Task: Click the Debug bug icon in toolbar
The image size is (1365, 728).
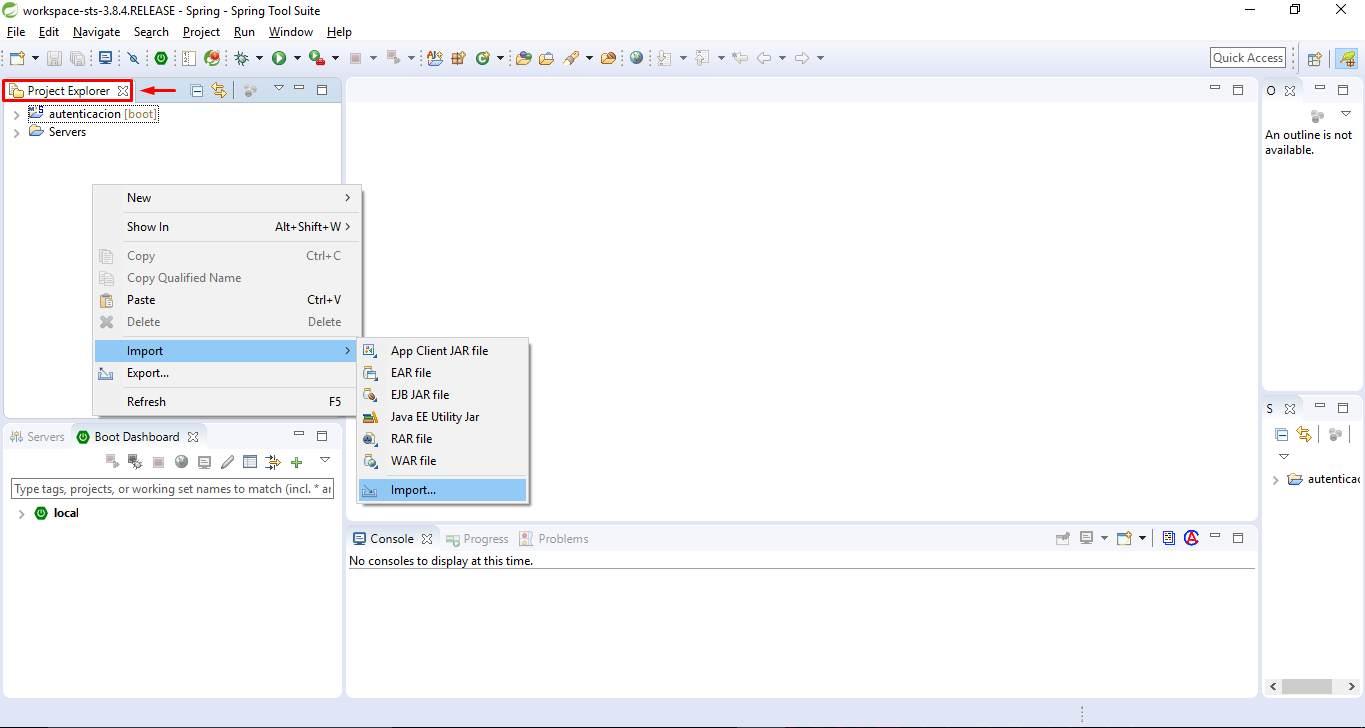Action: pos(242,58)
